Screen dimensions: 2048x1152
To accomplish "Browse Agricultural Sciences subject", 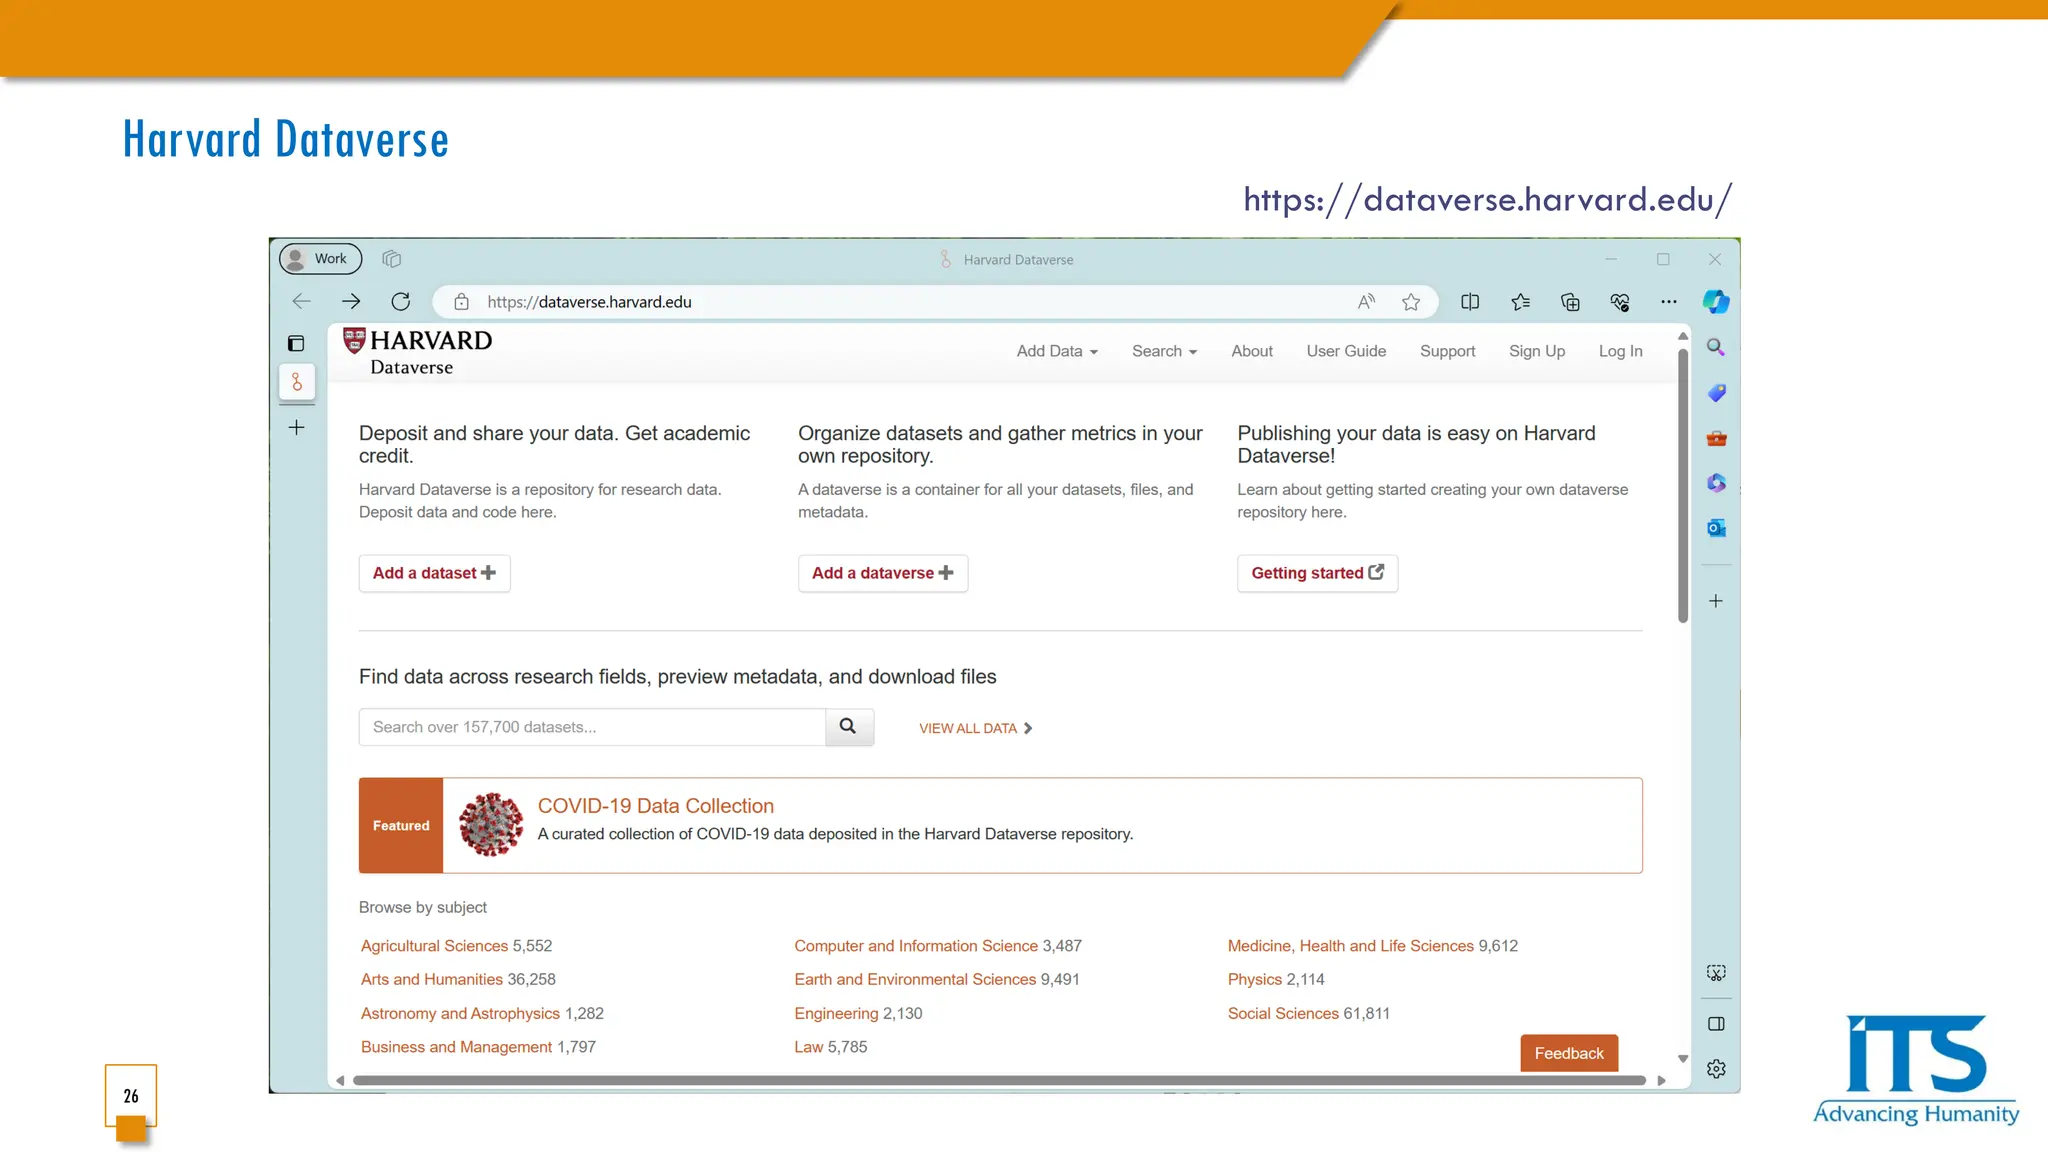I will (434, 946).
